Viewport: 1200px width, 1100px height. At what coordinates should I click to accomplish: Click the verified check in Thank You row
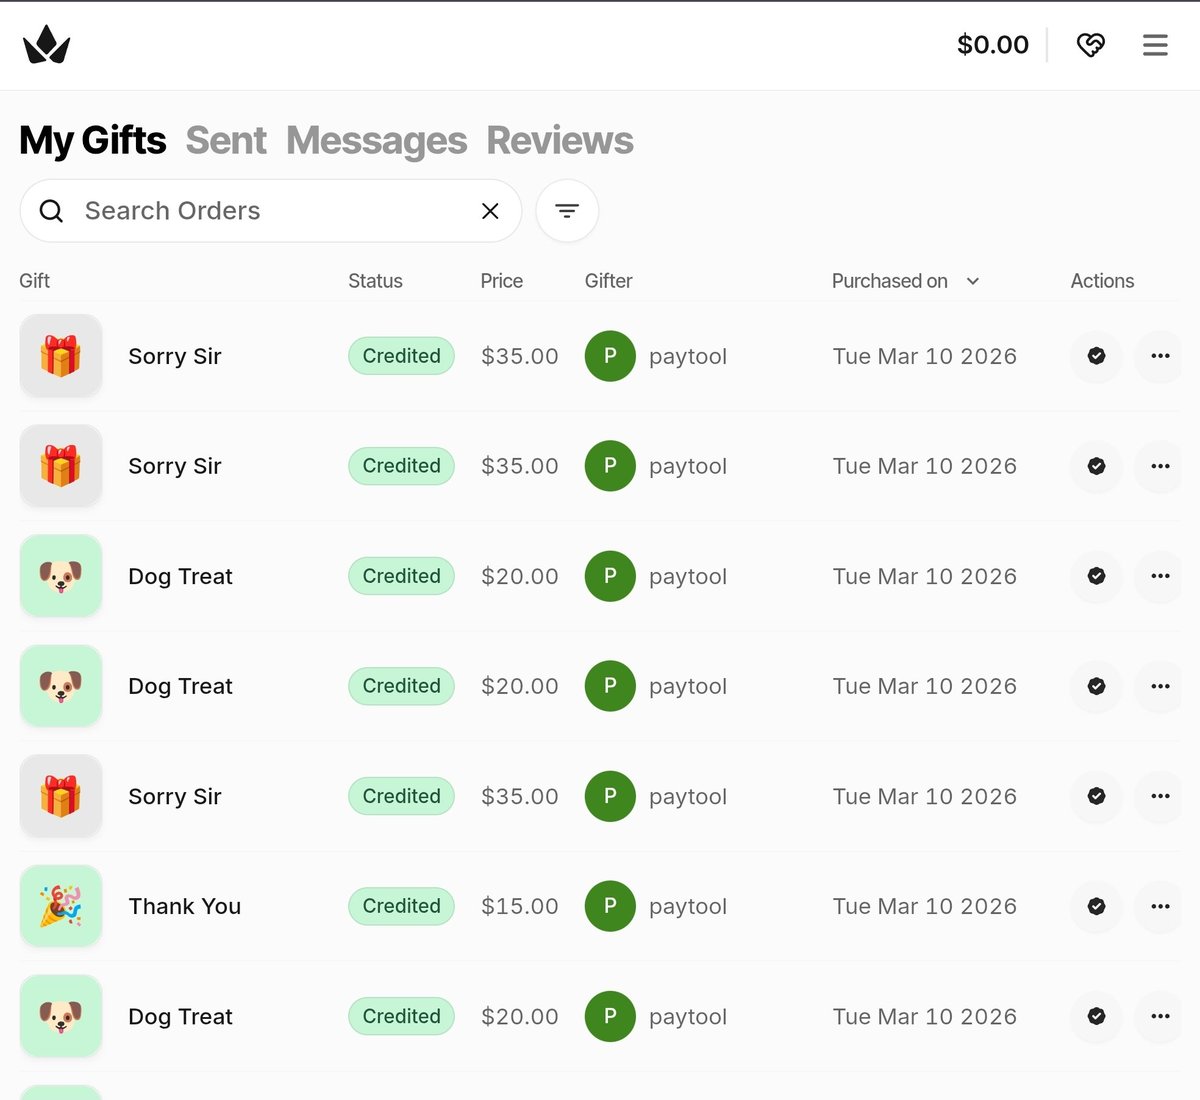coord(1096,906)
